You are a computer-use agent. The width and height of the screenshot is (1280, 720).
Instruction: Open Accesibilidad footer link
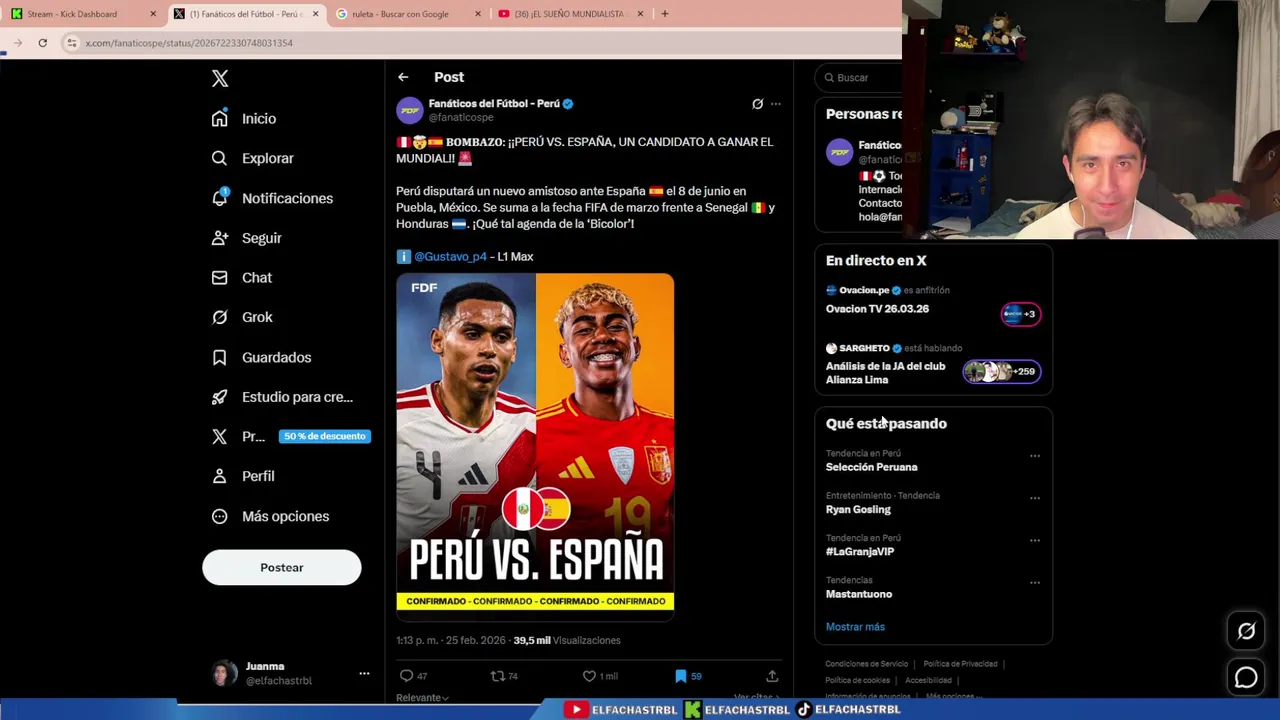(x=928, y=680)
